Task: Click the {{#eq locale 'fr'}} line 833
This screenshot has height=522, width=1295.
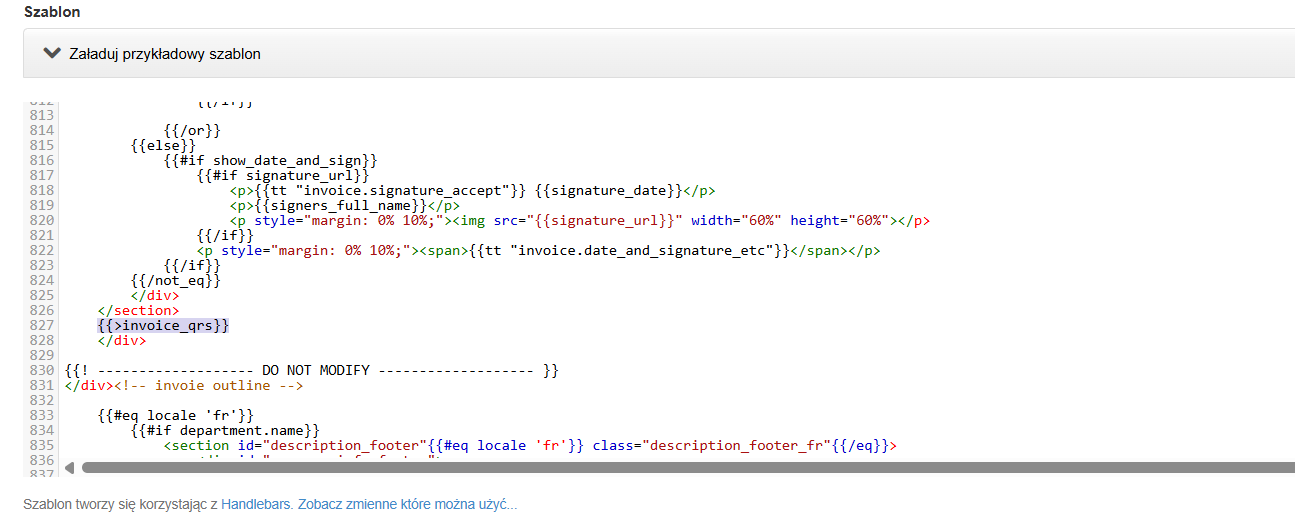Action: [175, 415]
